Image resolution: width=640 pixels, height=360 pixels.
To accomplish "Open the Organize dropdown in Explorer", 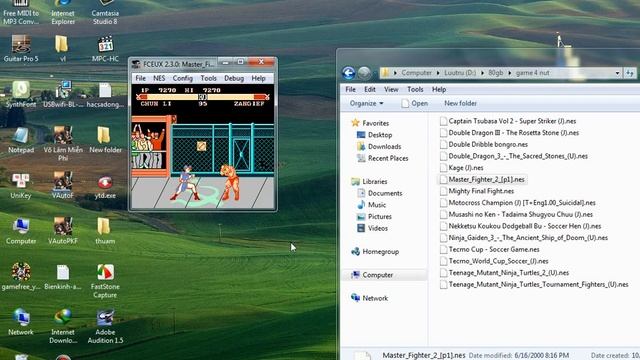I will pos(367,104).
